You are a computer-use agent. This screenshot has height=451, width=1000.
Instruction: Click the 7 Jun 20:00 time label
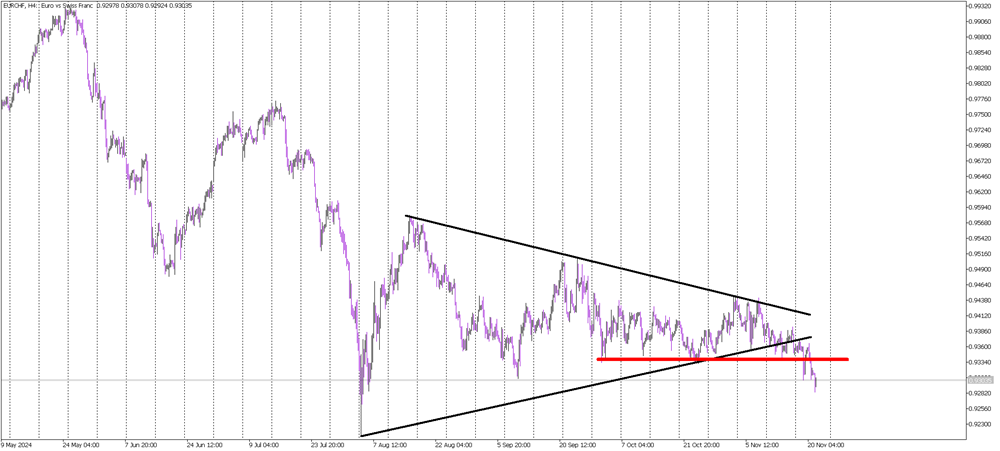143,445
